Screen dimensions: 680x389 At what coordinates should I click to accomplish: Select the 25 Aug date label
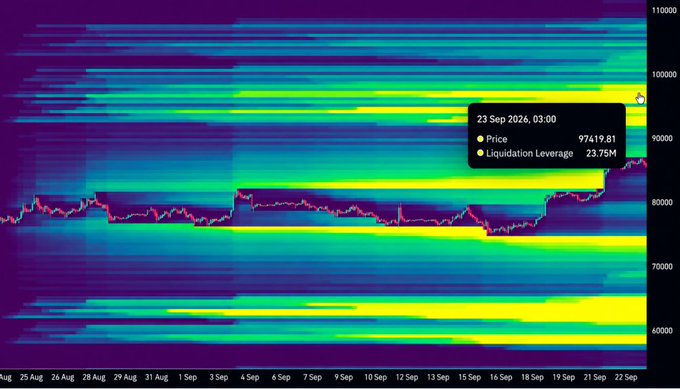pos(31,377)
